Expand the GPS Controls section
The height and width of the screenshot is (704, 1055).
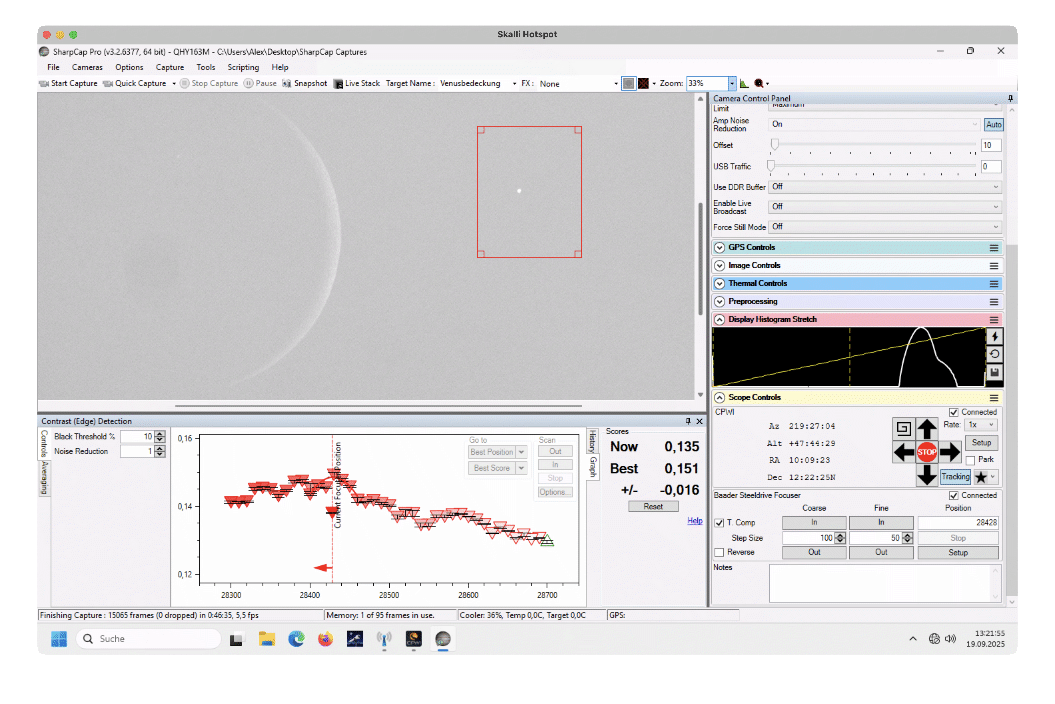pyautogui.click(x=720, y=248)
